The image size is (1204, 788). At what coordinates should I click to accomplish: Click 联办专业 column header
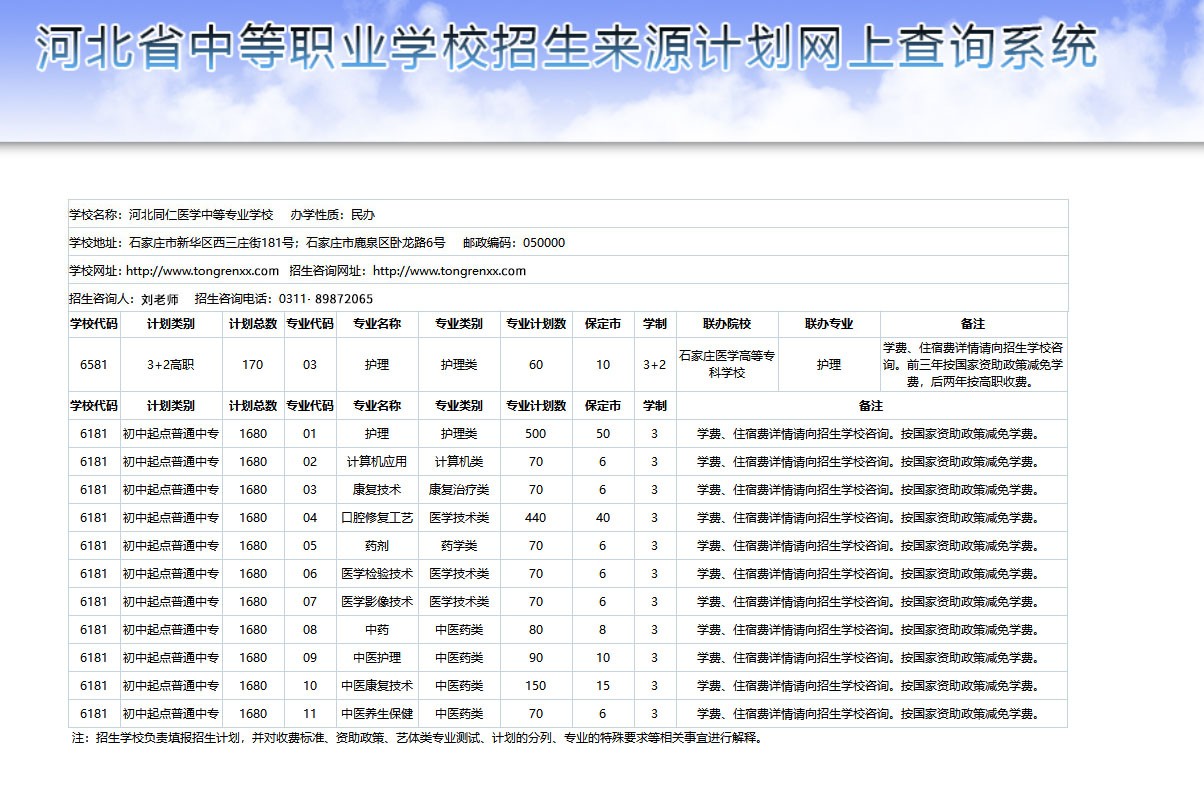829,324
